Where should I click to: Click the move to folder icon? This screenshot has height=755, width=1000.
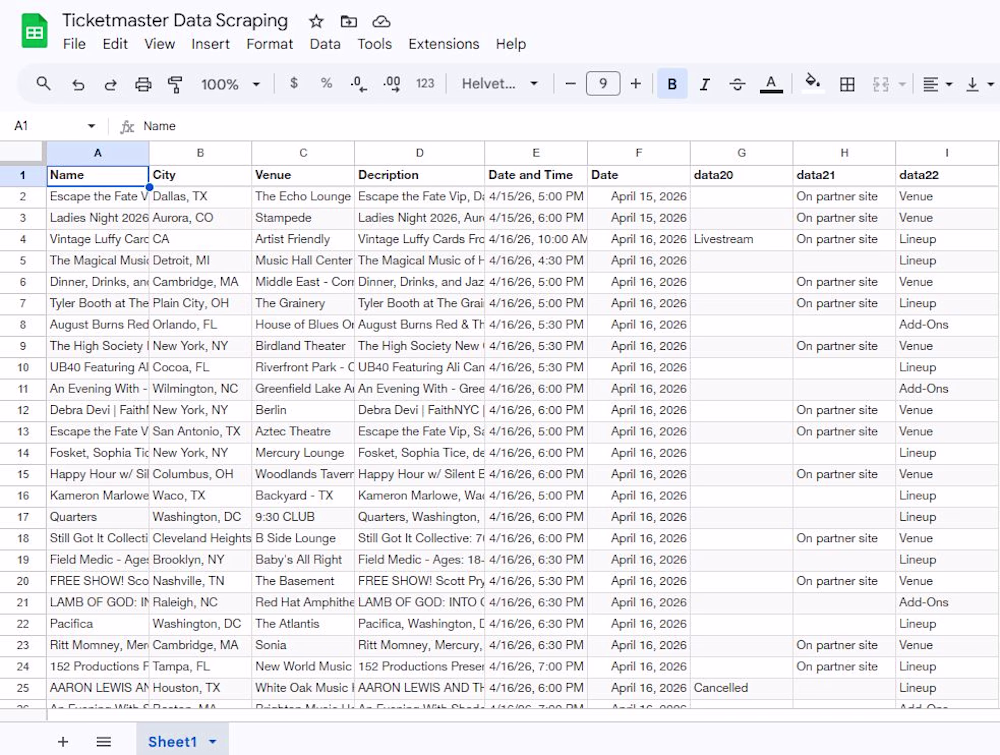[348, 22]
